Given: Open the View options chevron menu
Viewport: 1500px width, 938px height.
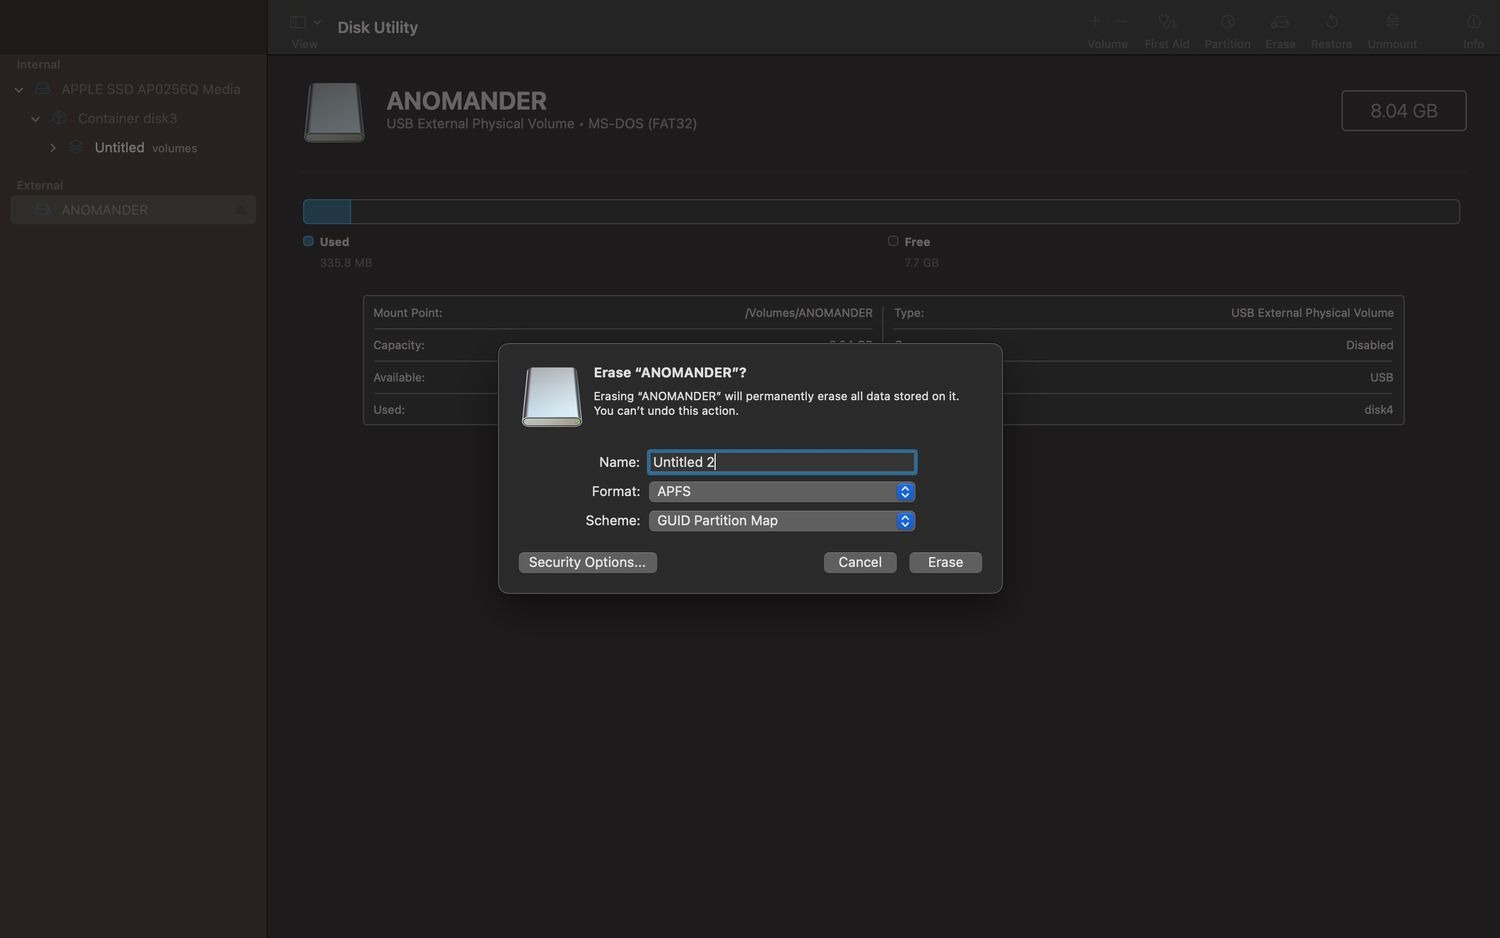Looking at the screenshot, I should pyautogui.click(x=317, y=22).
